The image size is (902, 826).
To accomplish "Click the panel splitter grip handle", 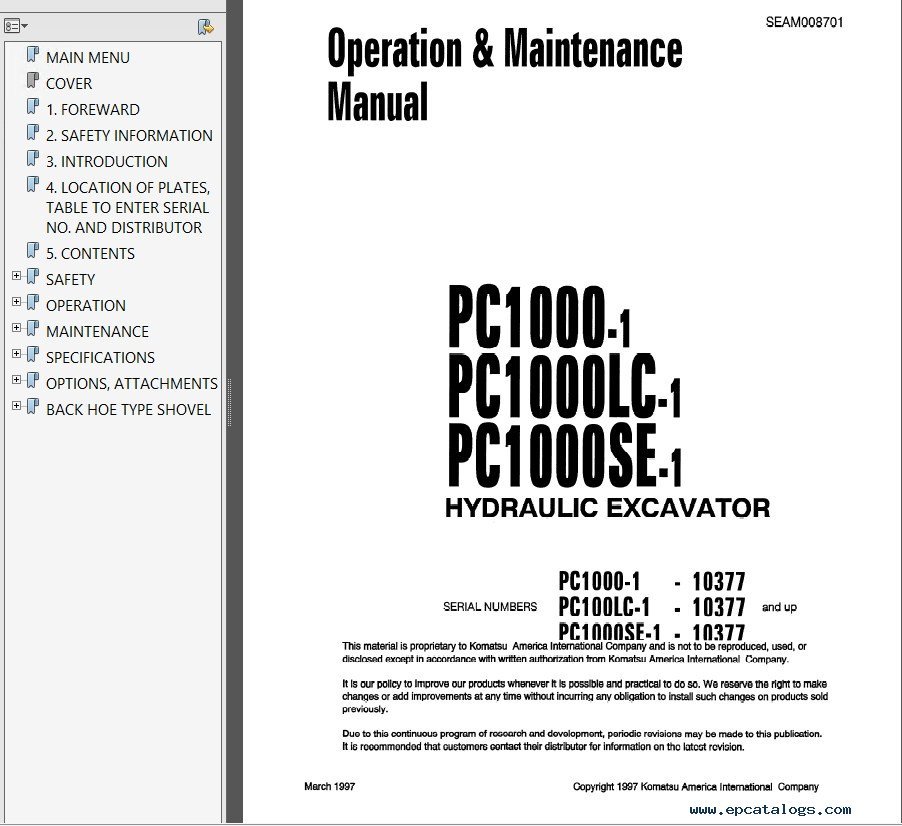I will click(229, 402).
